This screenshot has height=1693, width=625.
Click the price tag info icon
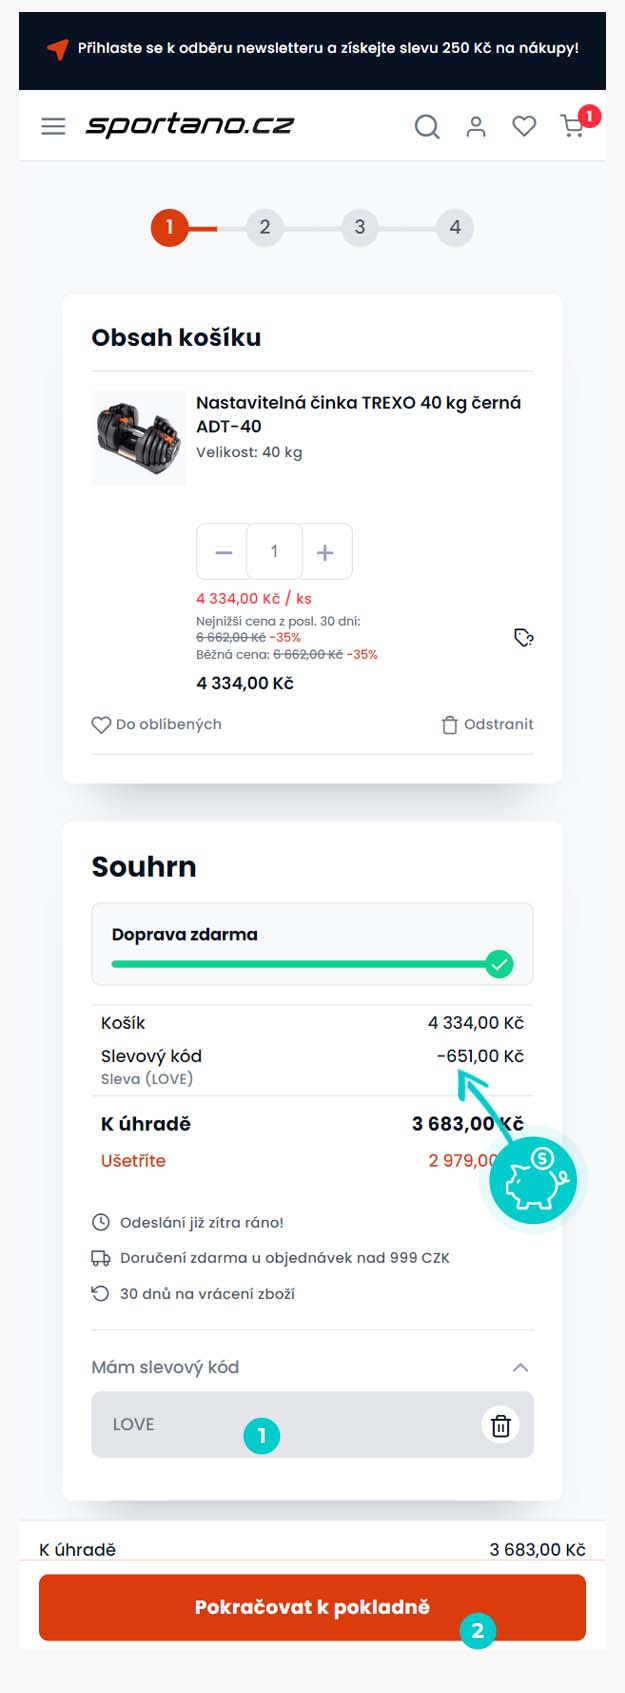pyautogui.click(x=524, y=637)
